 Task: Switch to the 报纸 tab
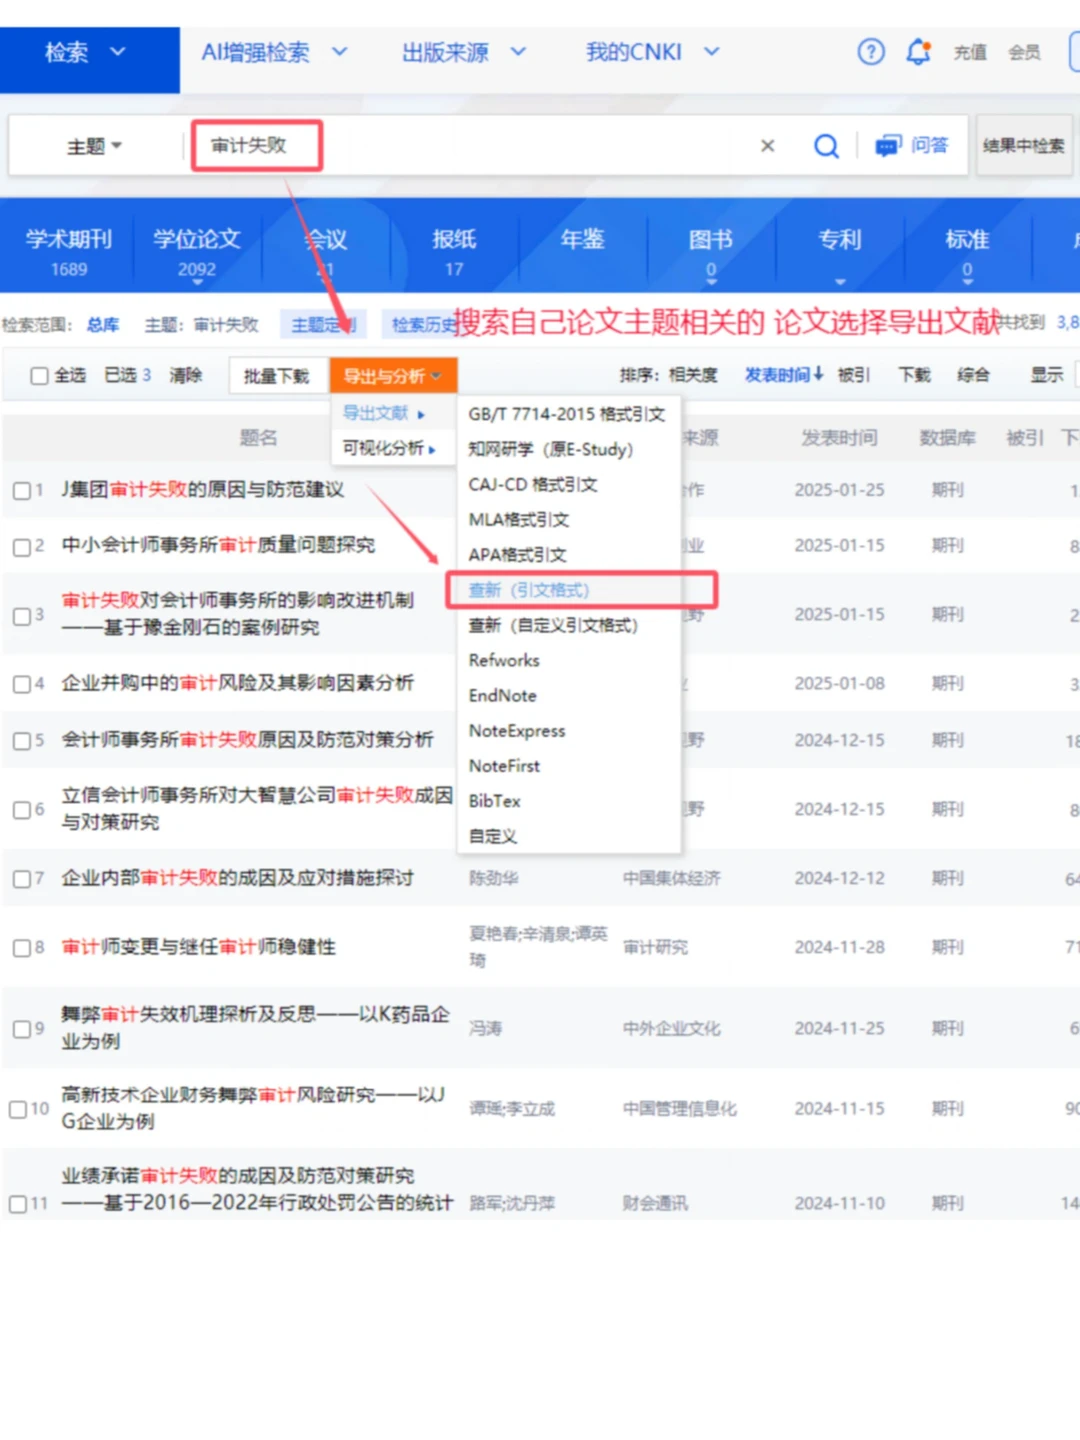click(x=454, y=251)
